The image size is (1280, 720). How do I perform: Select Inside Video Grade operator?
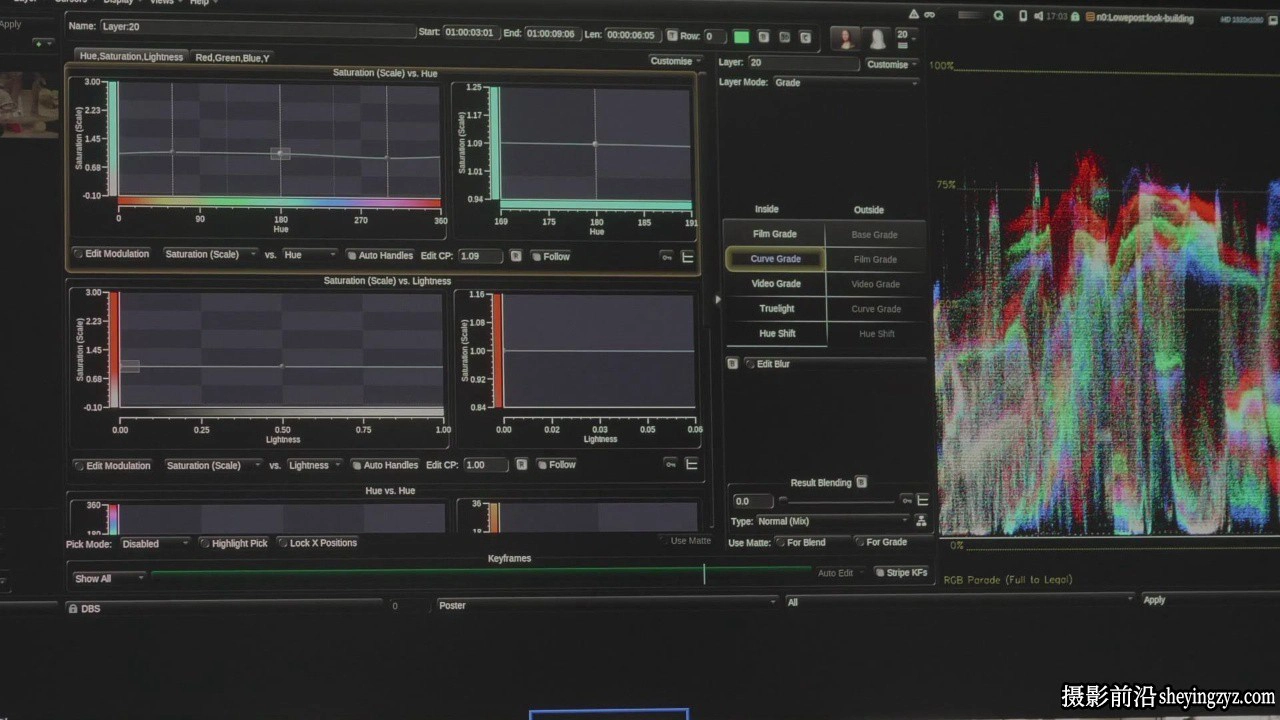coord(776,284)
